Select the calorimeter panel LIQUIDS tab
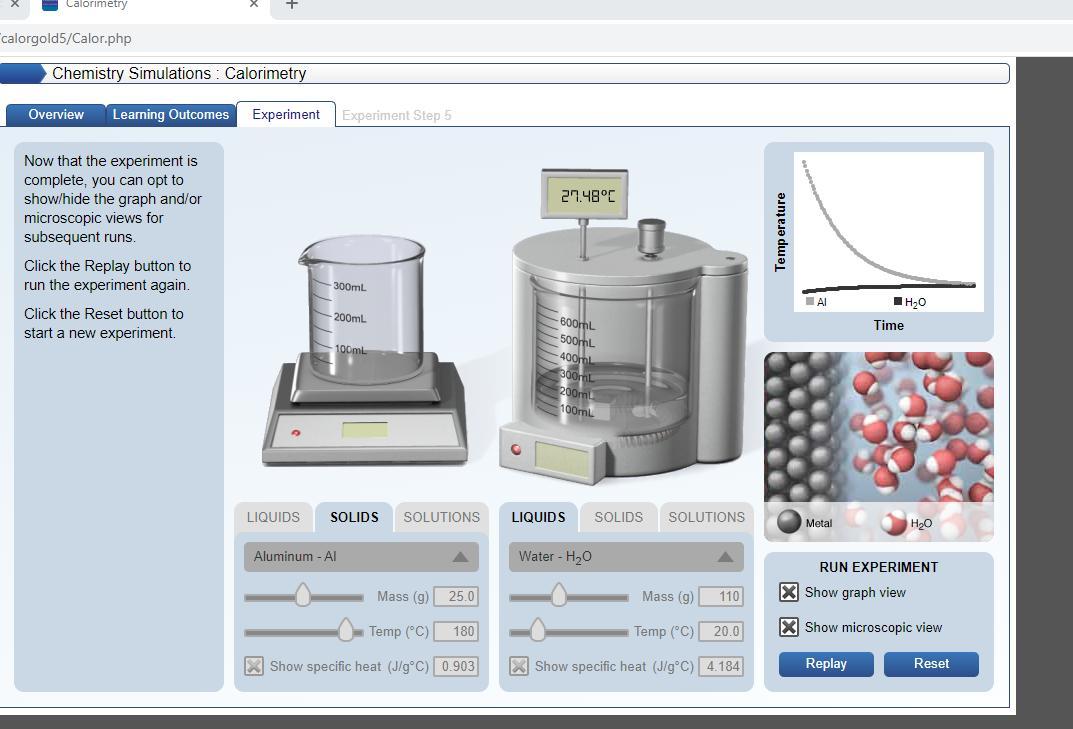The height and width of the screenshot is (729, 1073). point(539,517)
